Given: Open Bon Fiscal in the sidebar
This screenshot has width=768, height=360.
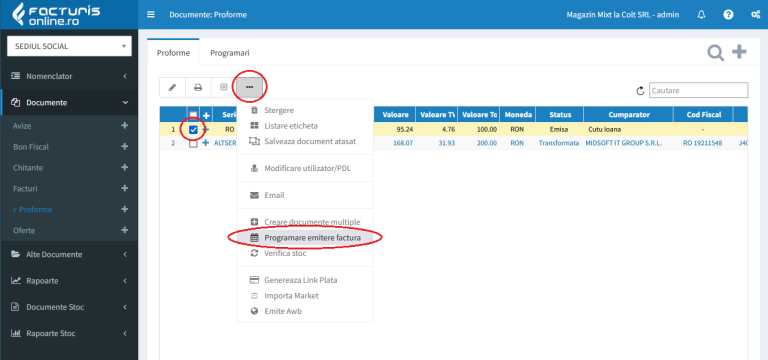Looking at the screenshot, I should [31, 147].
